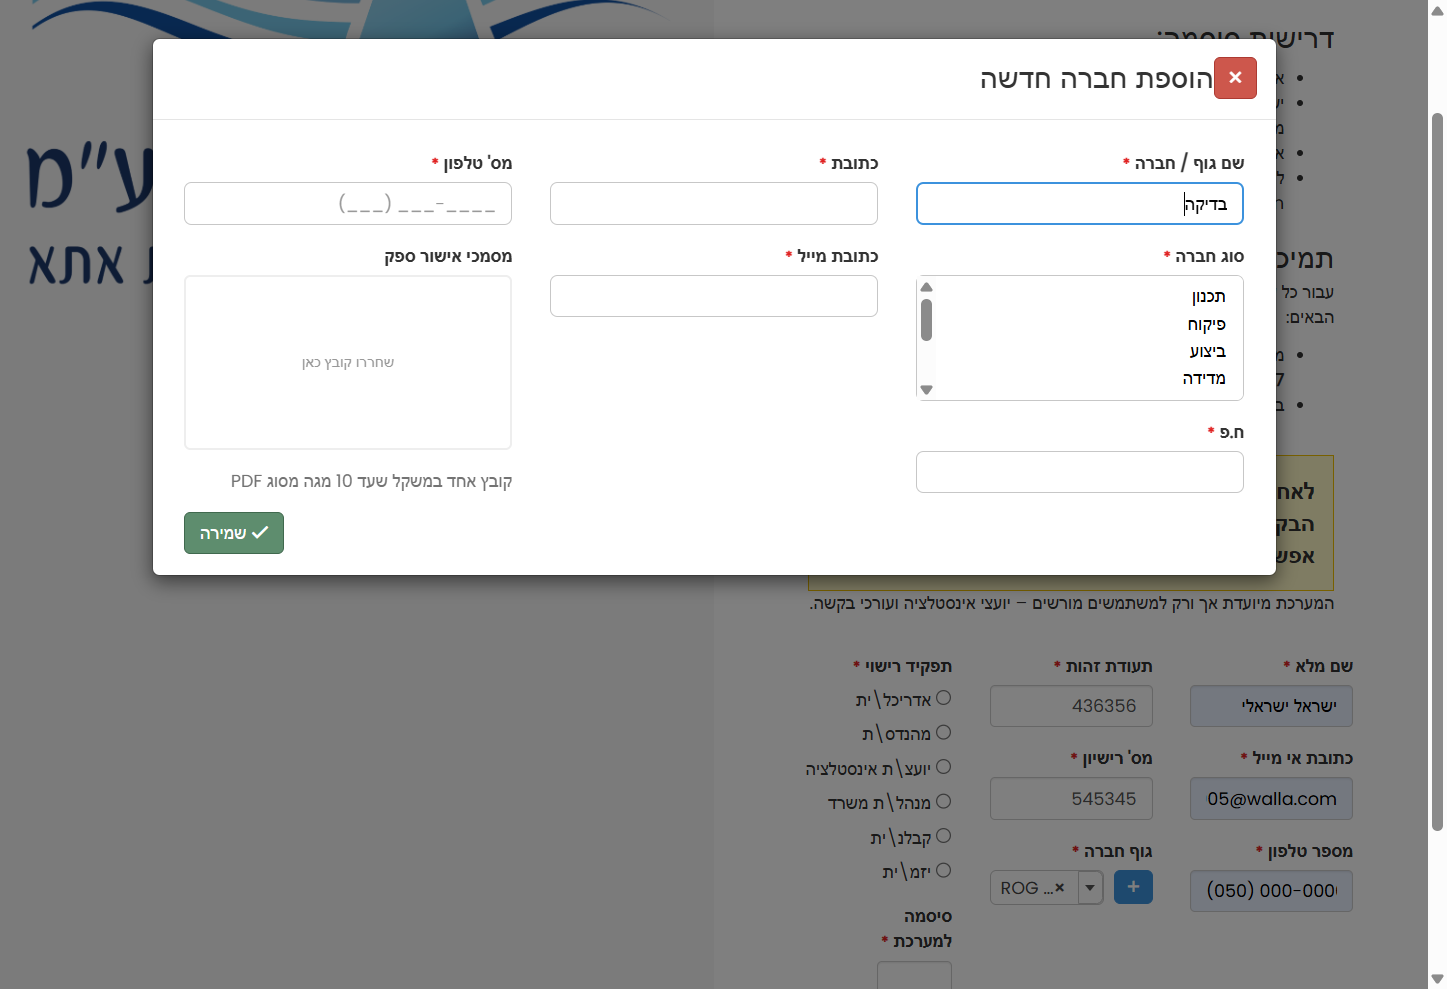Click the ח.פ company number field
This screenshot has width=1447, height=989.
pyautogui.click(x=1080, y=472)
